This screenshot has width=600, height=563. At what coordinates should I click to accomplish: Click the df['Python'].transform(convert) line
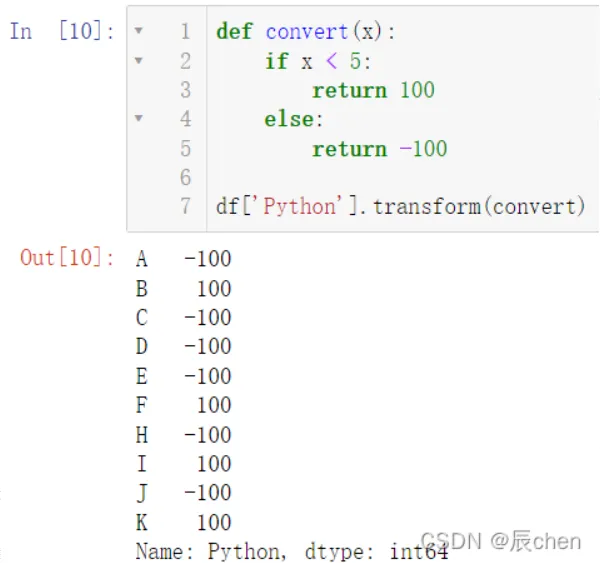[401, 206]
